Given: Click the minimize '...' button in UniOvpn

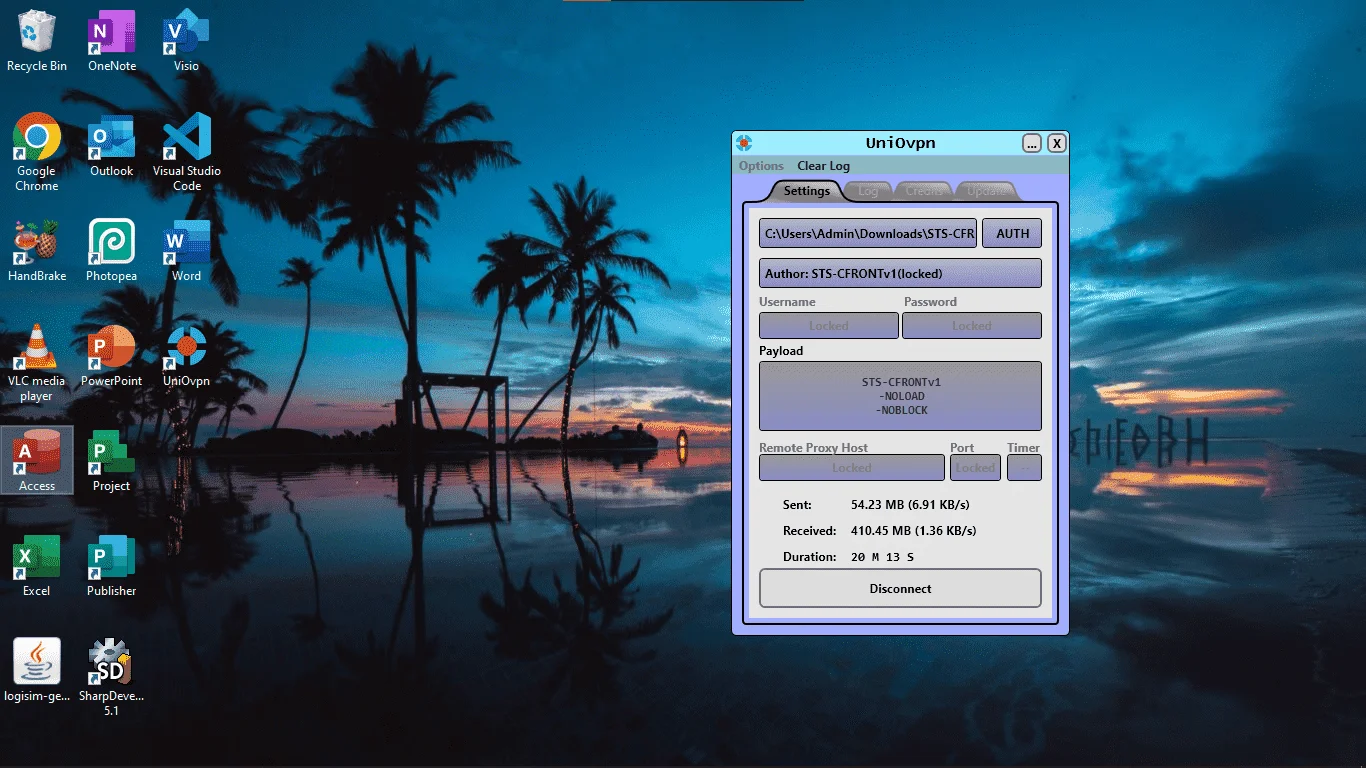Looking at the screenshot, I should point(1032,143).
